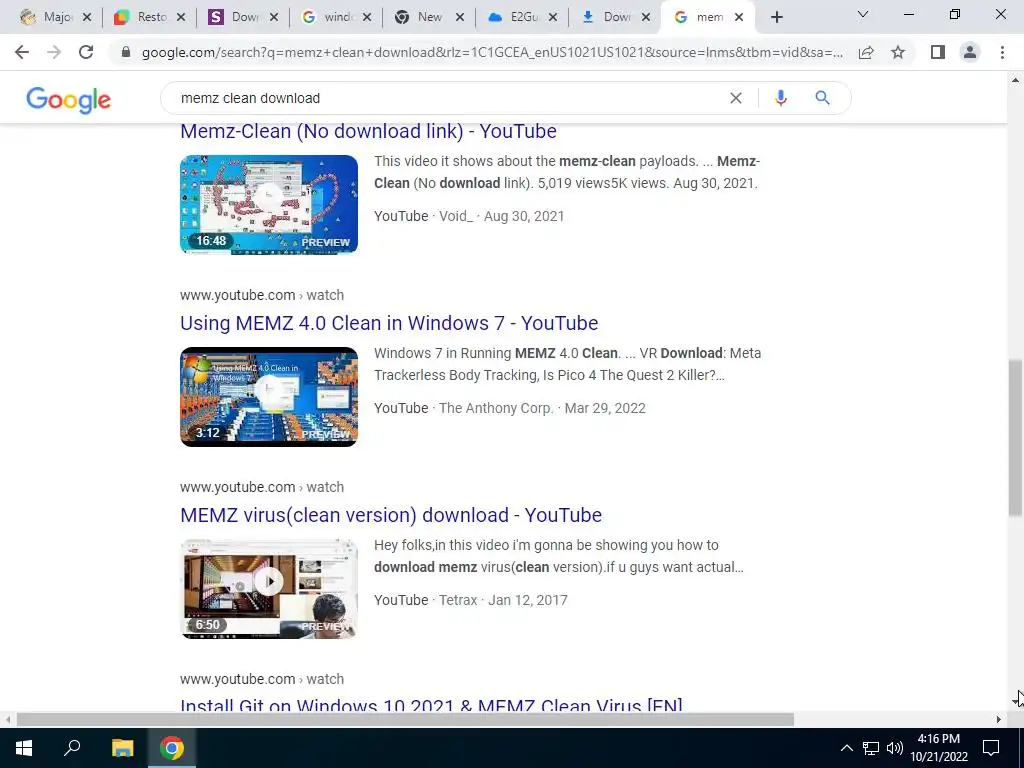Image resolution: width=1024 pixels, height=768 pixels.
Task: Submit search with magnifier icon
Action: pyautogui.click(x=822, y=98)
